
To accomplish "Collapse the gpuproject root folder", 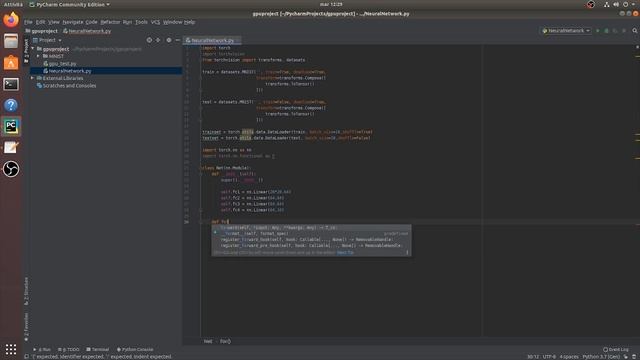I will [33, 49].
